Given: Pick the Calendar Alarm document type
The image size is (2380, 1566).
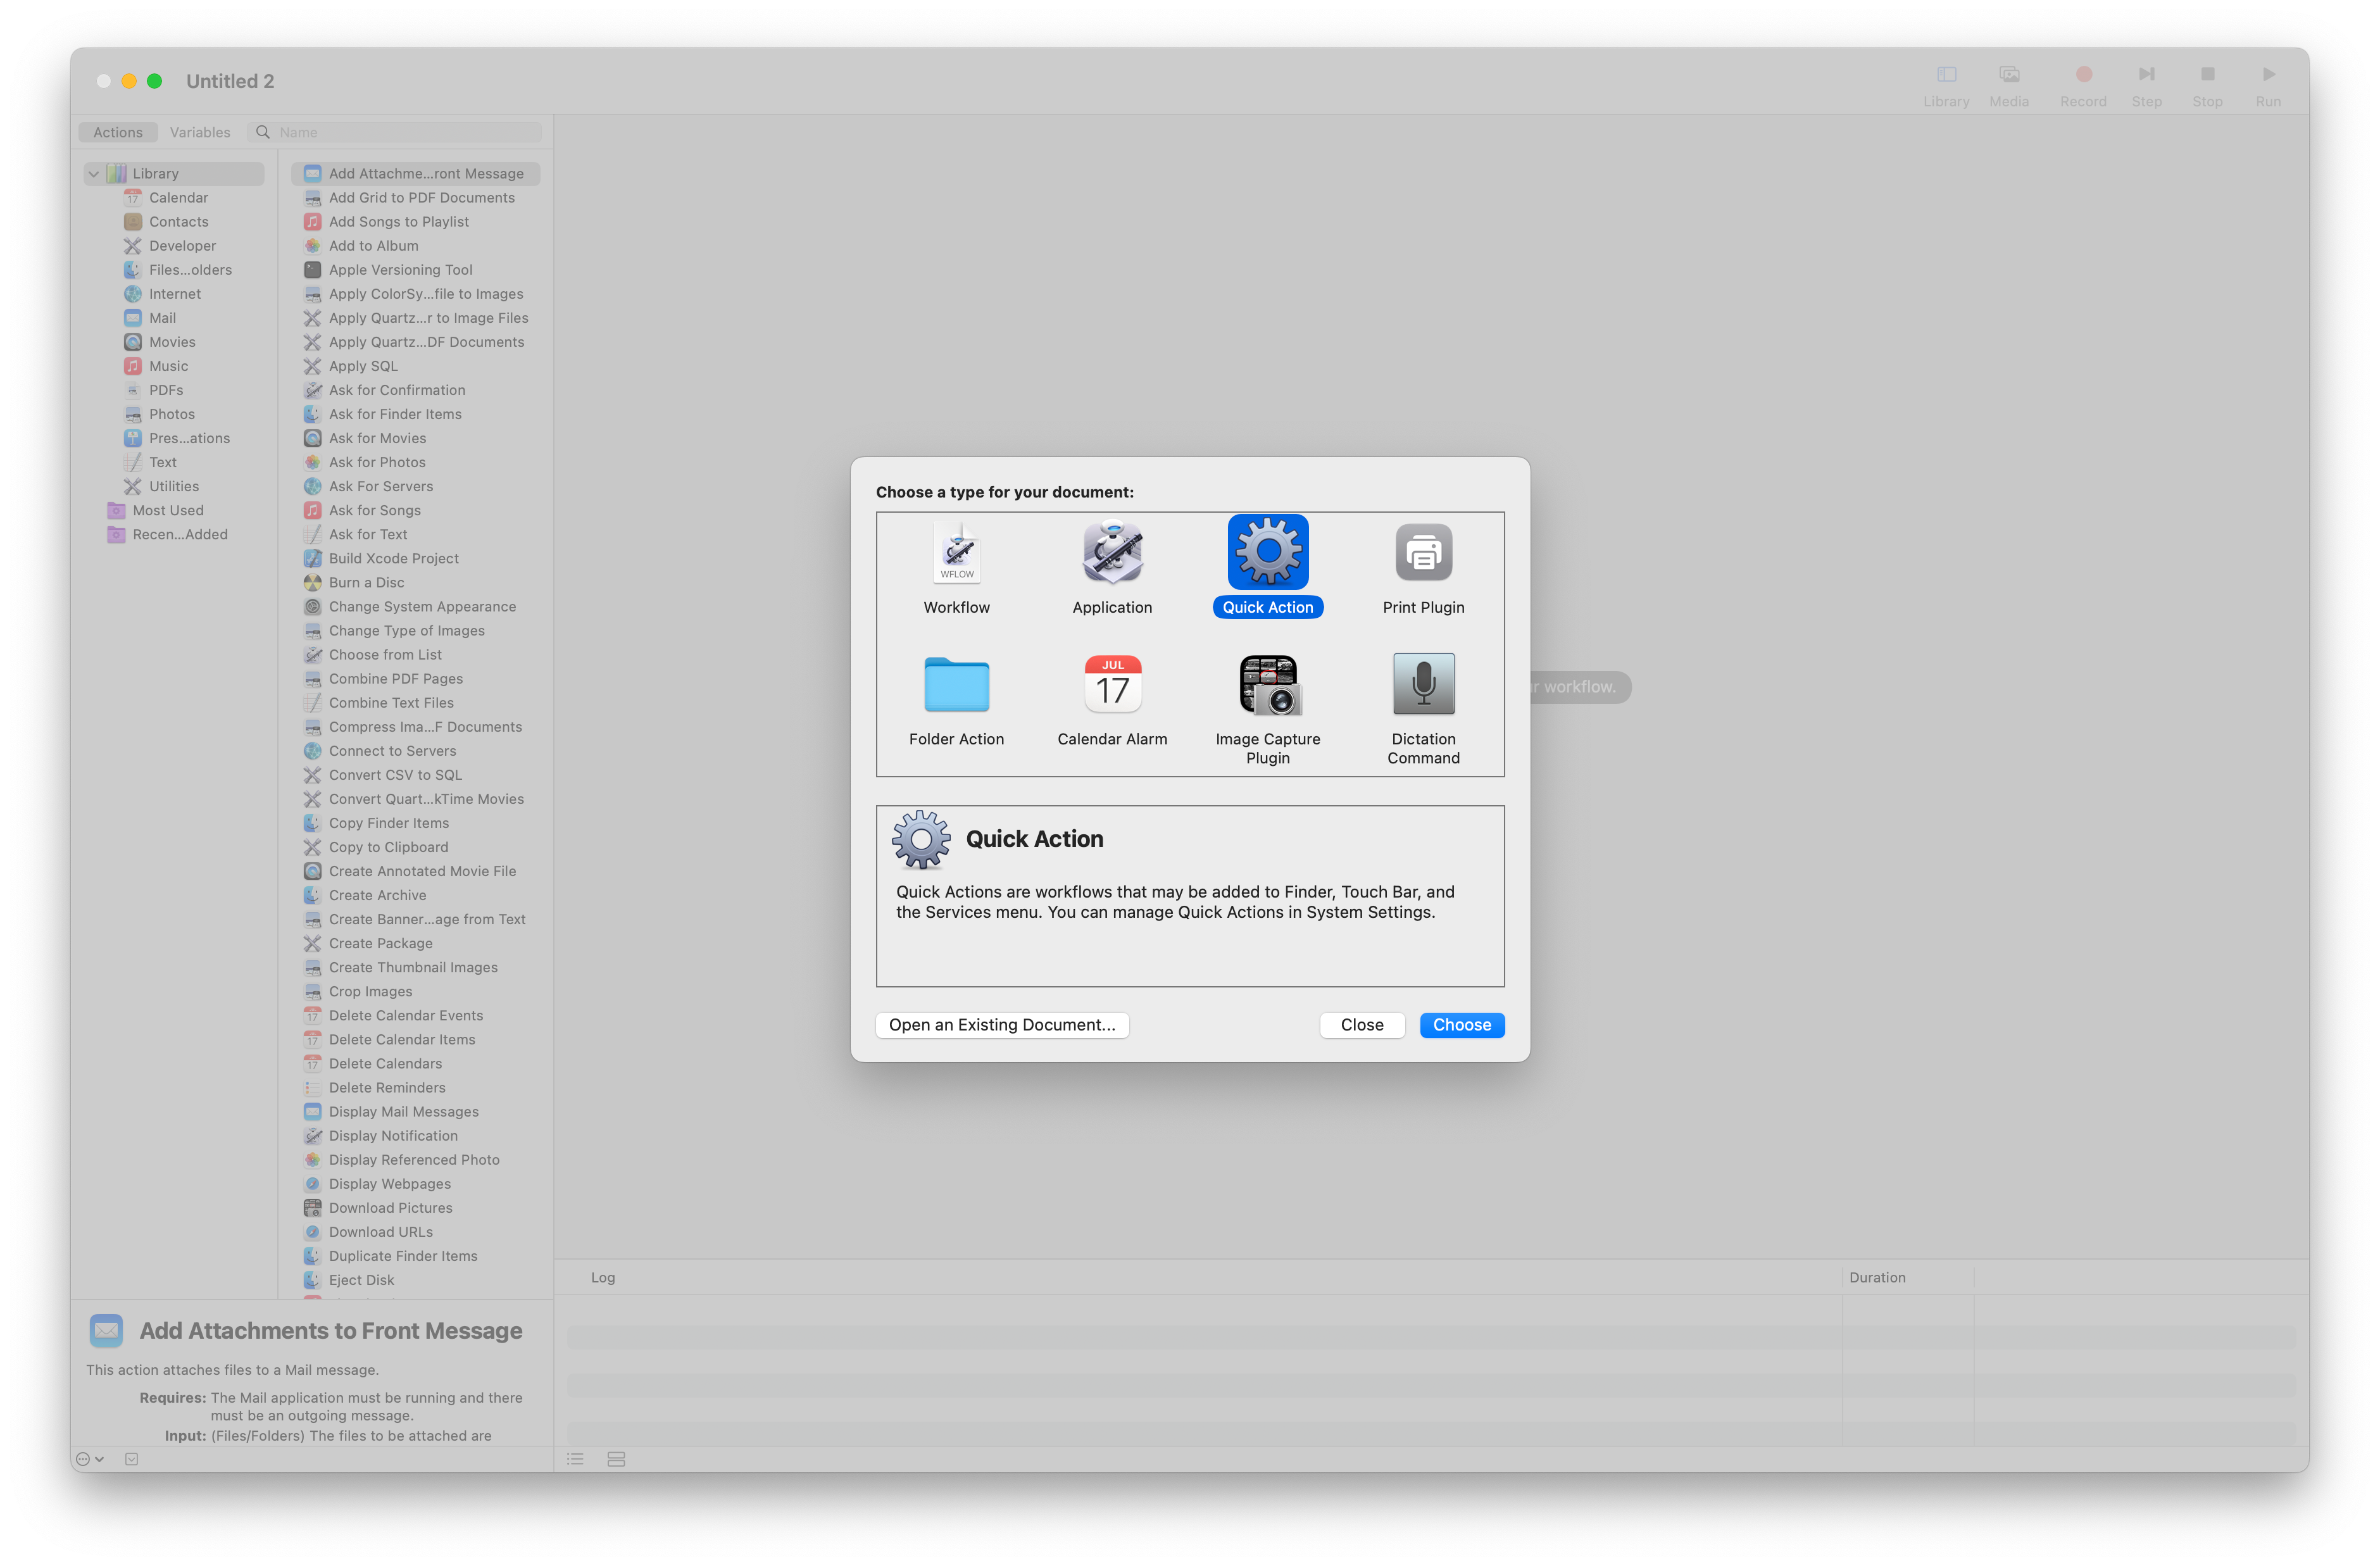Looking at the screenshot, I should 1112,685.
